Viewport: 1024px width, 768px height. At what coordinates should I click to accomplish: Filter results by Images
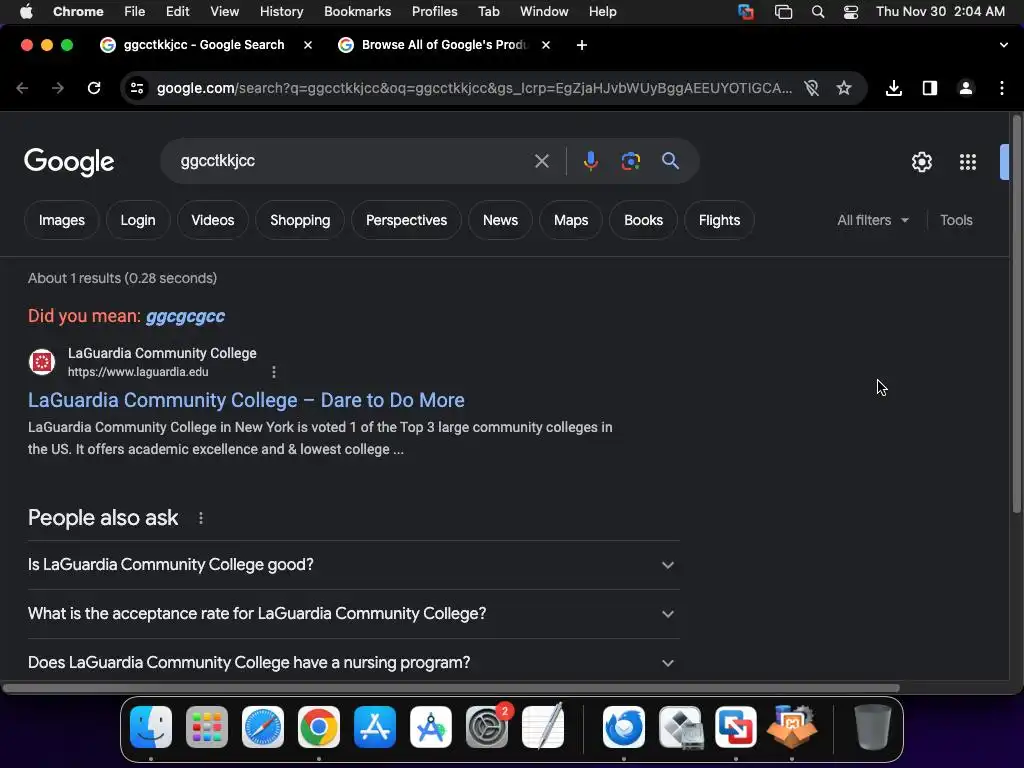[61, 220]
